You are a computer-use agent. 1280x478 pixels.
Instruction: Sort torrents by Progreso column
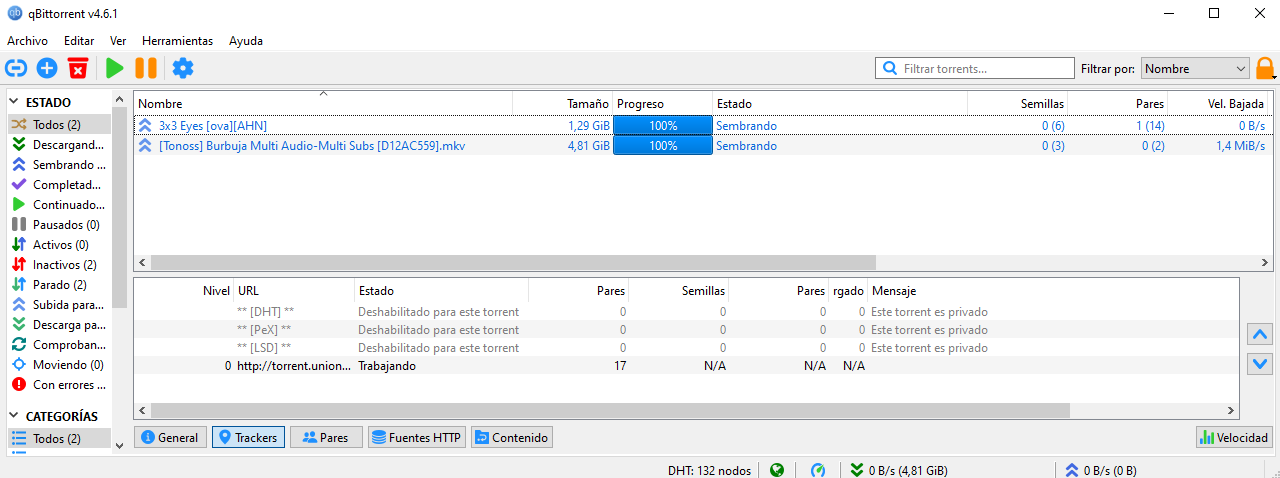tap(663, 104)
